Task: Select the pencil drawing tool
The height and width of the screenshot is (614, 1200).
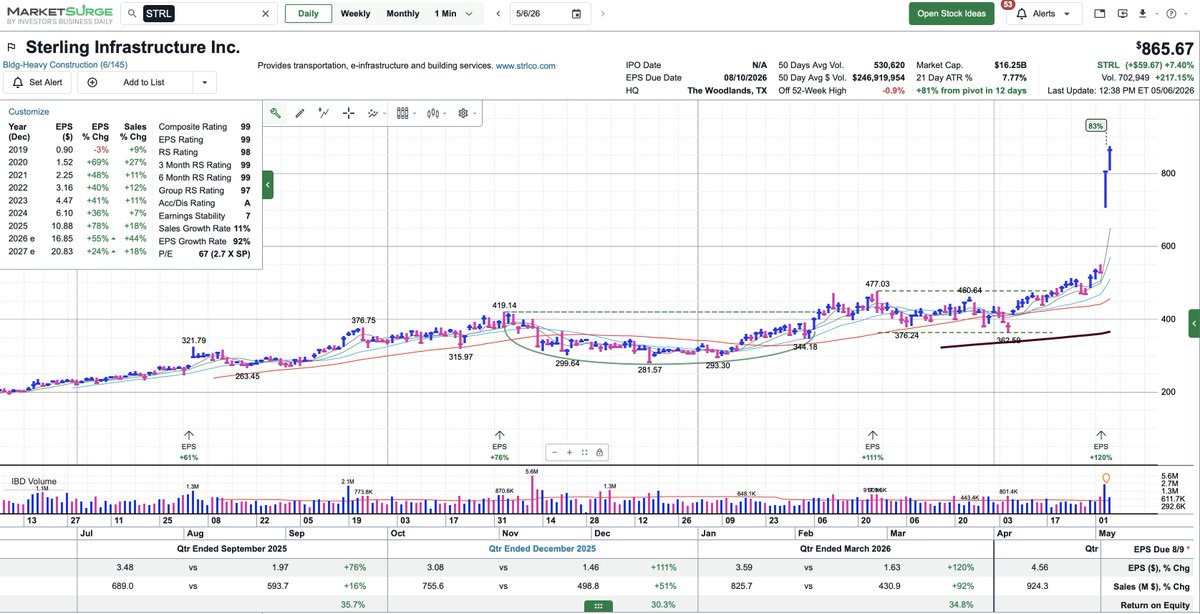Action: [300, 113]
